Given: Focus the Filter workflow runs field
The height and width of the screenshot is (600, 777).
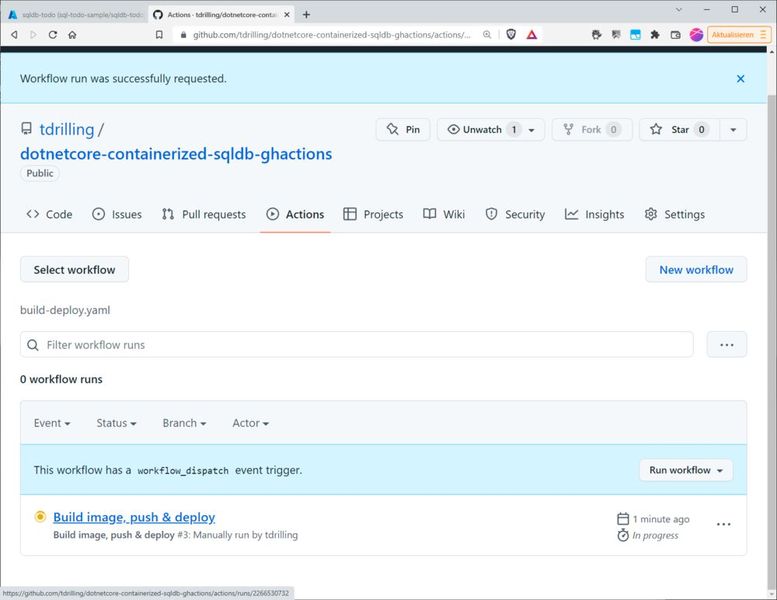Looking at the screenshot, I should 357,345.
